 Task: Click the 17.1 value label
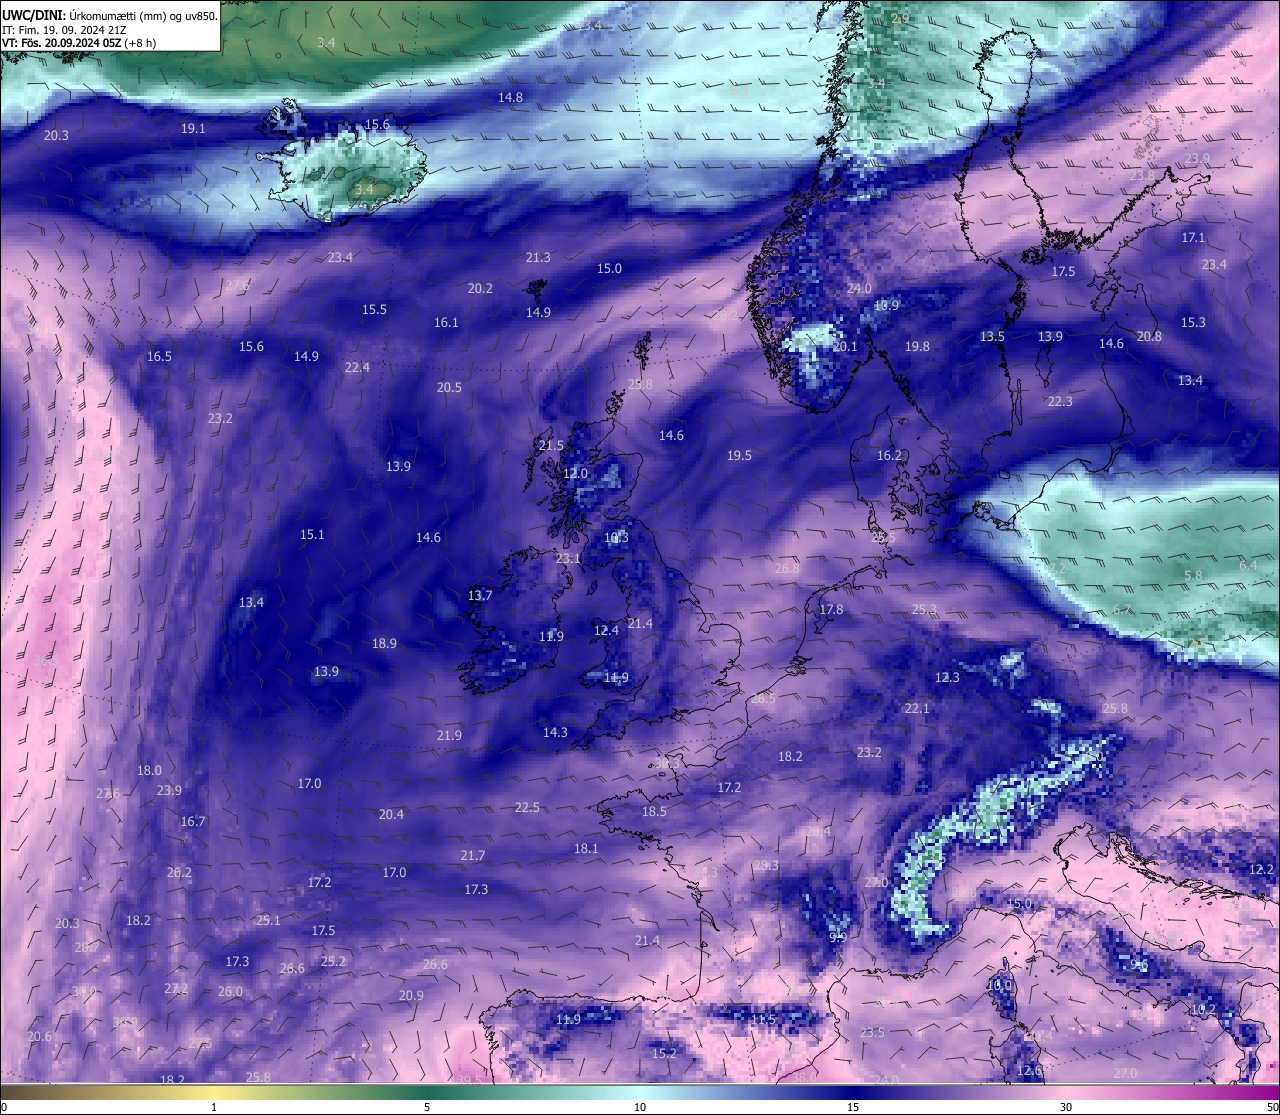[1193, 238]
